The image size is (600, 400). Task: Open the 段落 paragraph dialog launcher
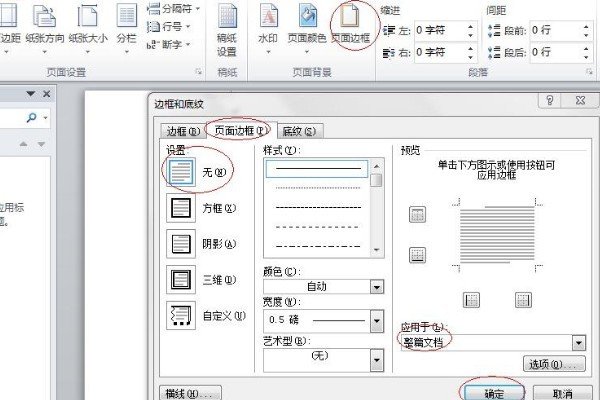point(590,72)
